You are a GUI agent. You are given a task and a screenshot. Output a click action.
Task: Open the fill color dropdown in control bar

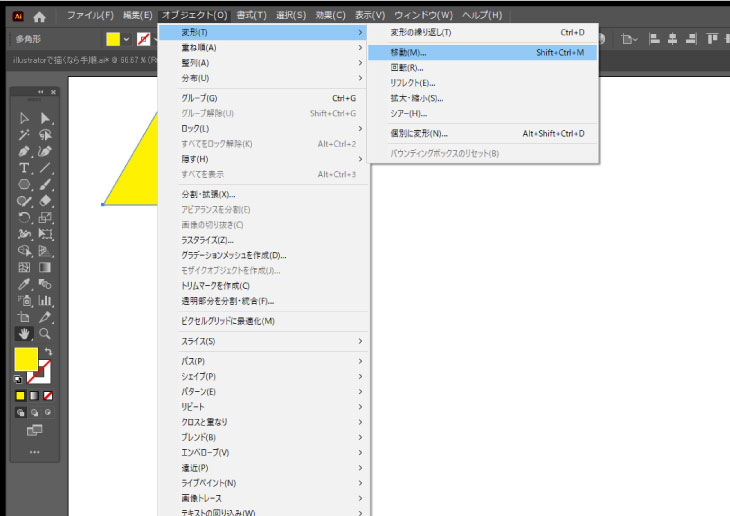(x=126, y=39)
